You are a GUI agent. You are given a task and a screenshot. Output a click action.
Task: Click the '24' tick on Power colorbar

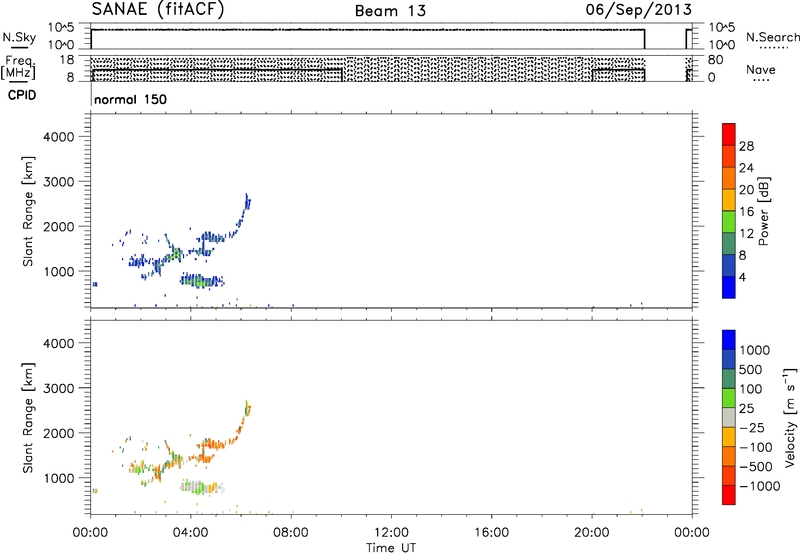746,168
